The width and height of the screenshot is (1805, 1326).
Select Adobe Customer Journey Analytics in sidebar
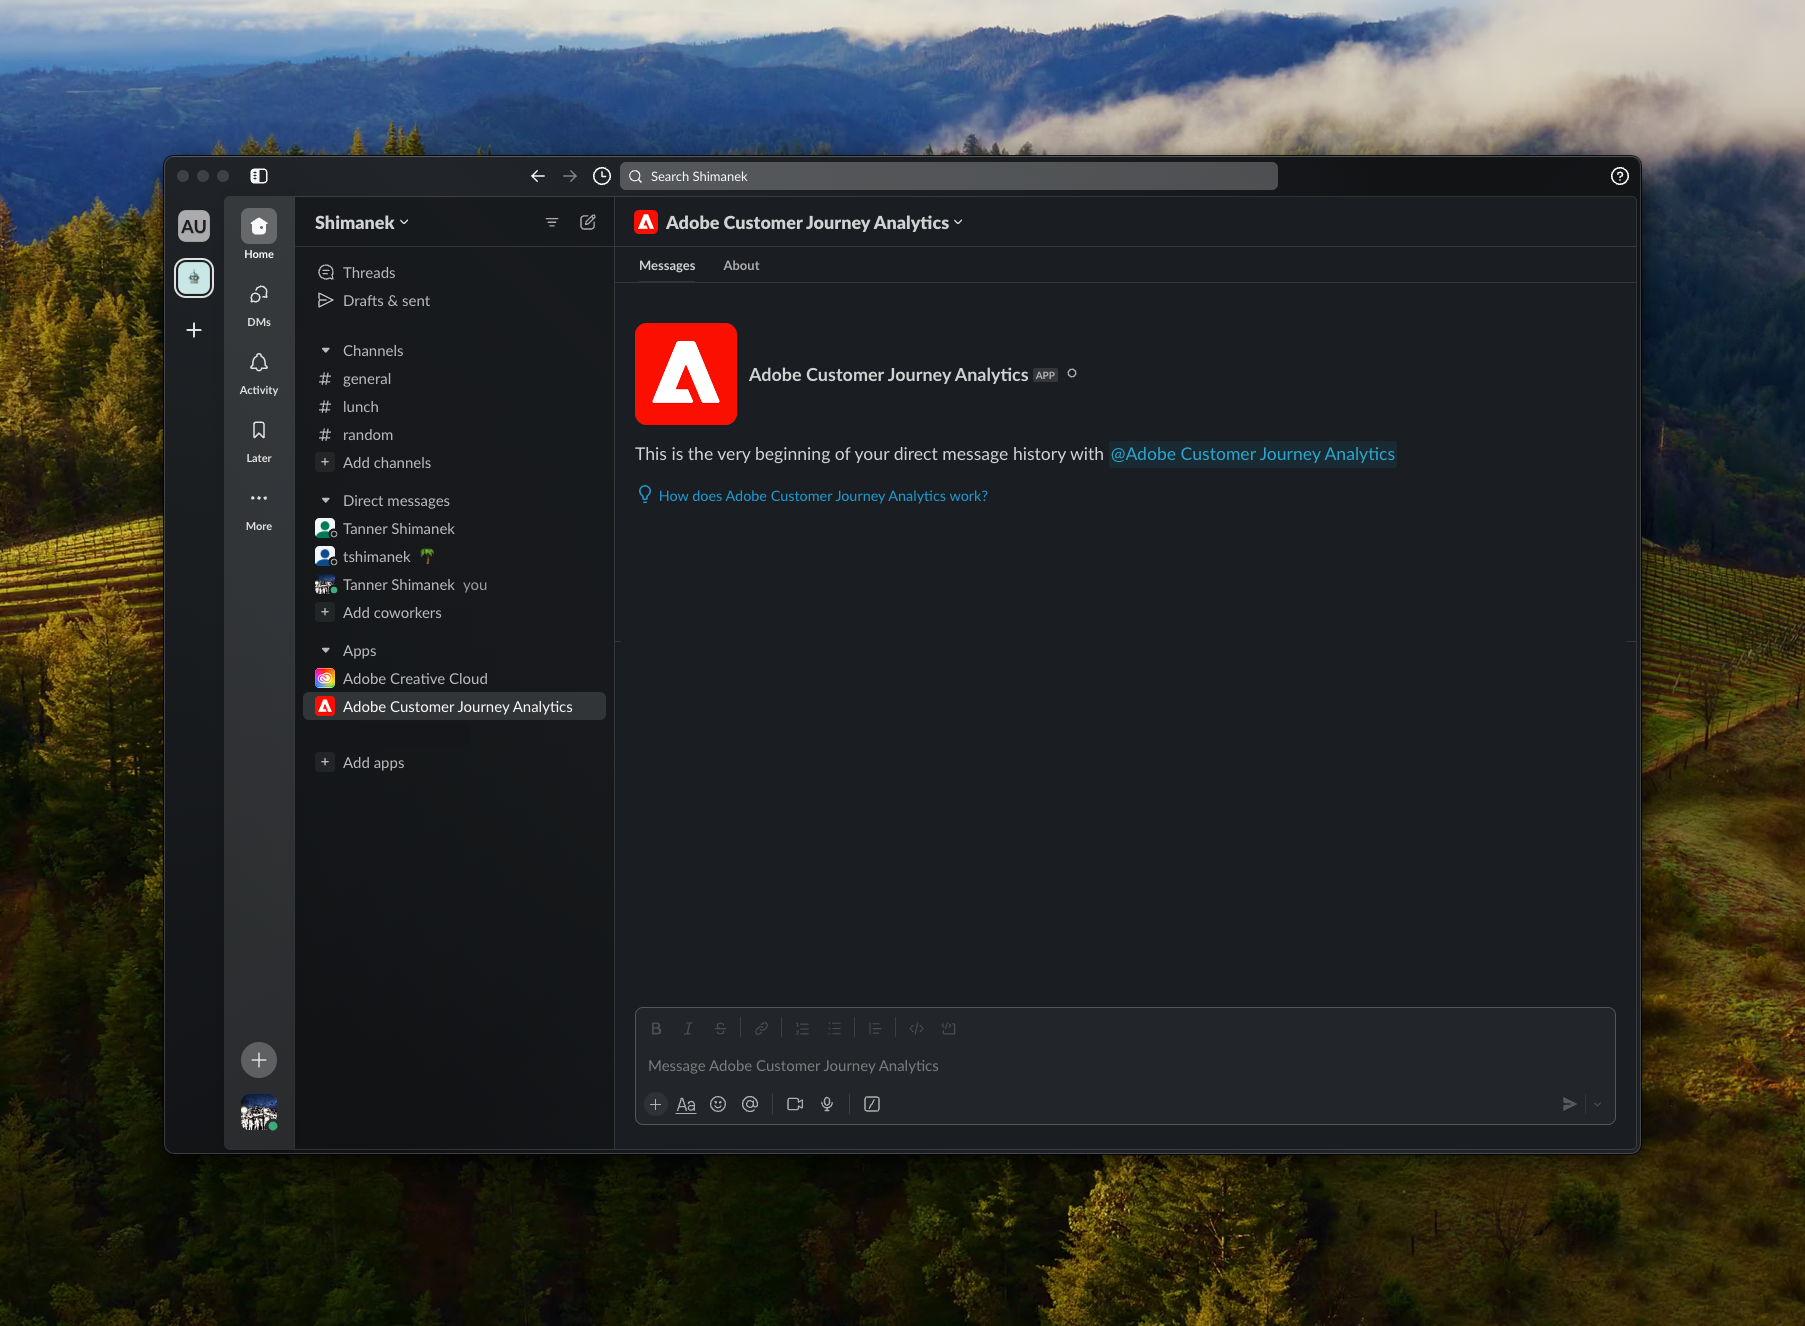[x=455, y=706]
